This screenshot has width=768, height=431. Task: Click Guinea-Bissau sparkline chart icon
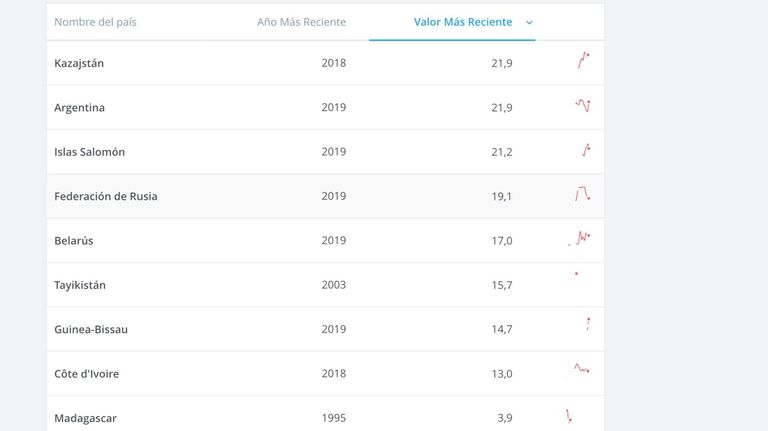click(588, 324)
